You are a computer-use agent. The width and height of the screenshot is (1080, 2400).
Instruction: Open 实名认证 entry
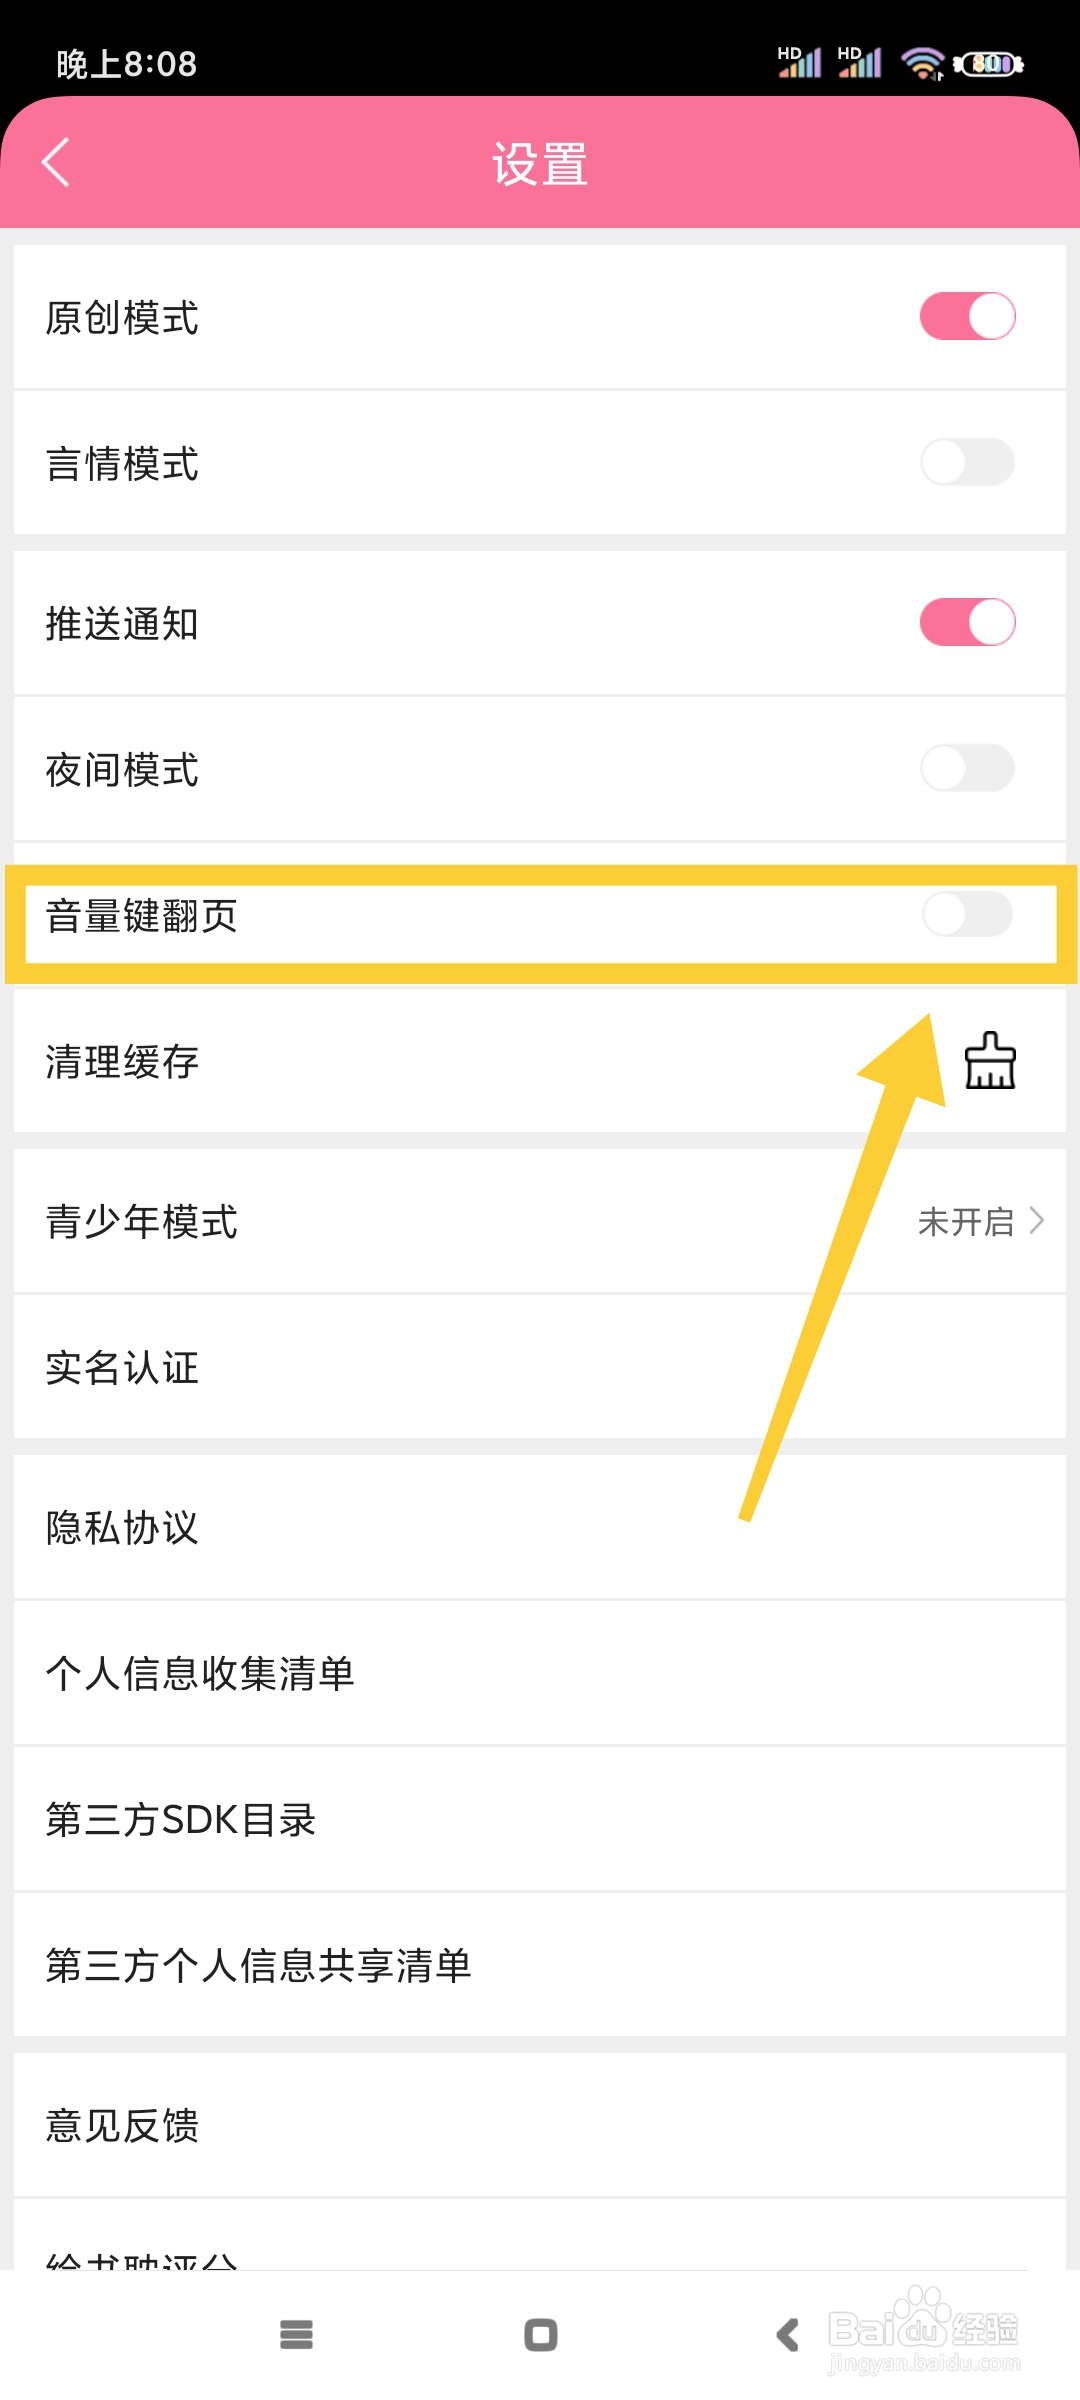(x=122, y=1368)
